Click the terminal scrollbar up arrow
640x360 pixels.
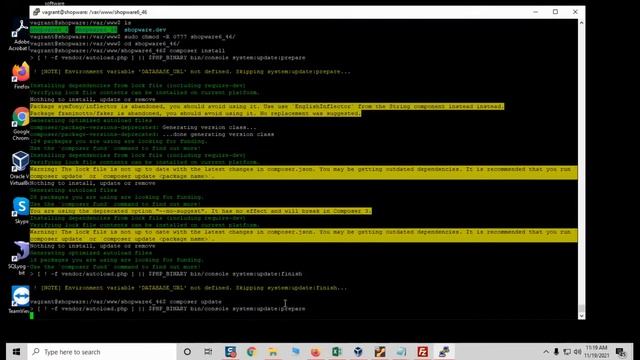(x=581, y=23)
